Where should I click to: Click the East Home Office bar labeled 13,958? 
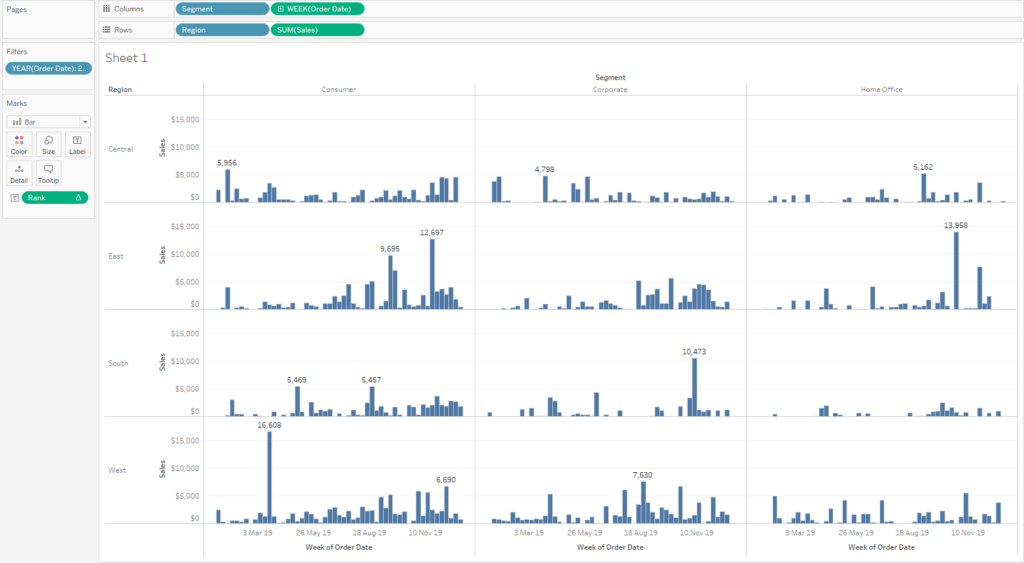pos(956,270)
